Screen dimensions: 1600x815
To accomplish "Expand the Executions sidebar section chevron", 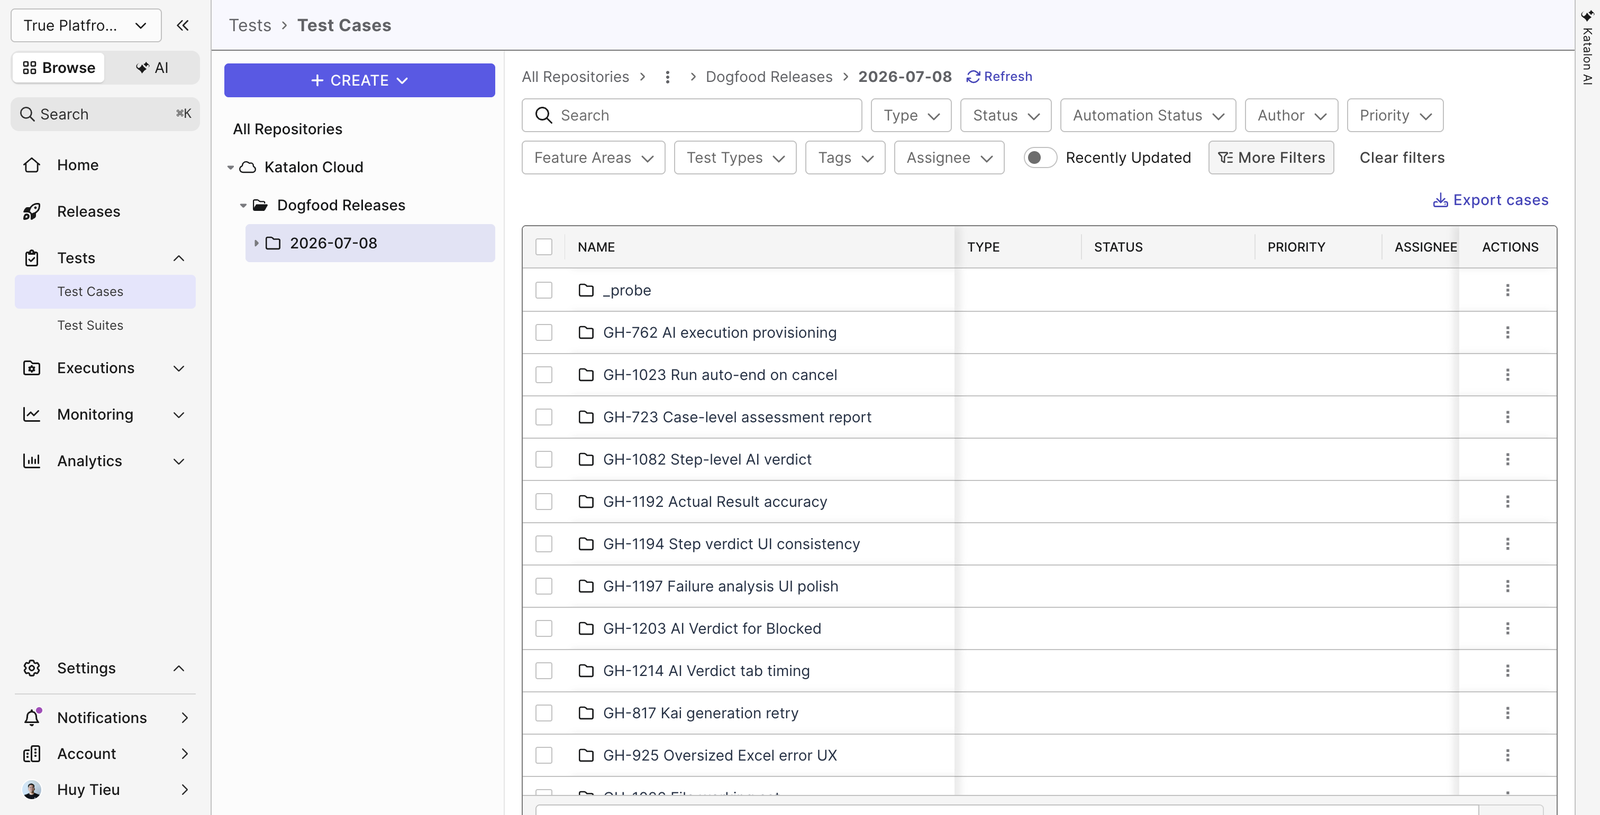I will [179, 368].
